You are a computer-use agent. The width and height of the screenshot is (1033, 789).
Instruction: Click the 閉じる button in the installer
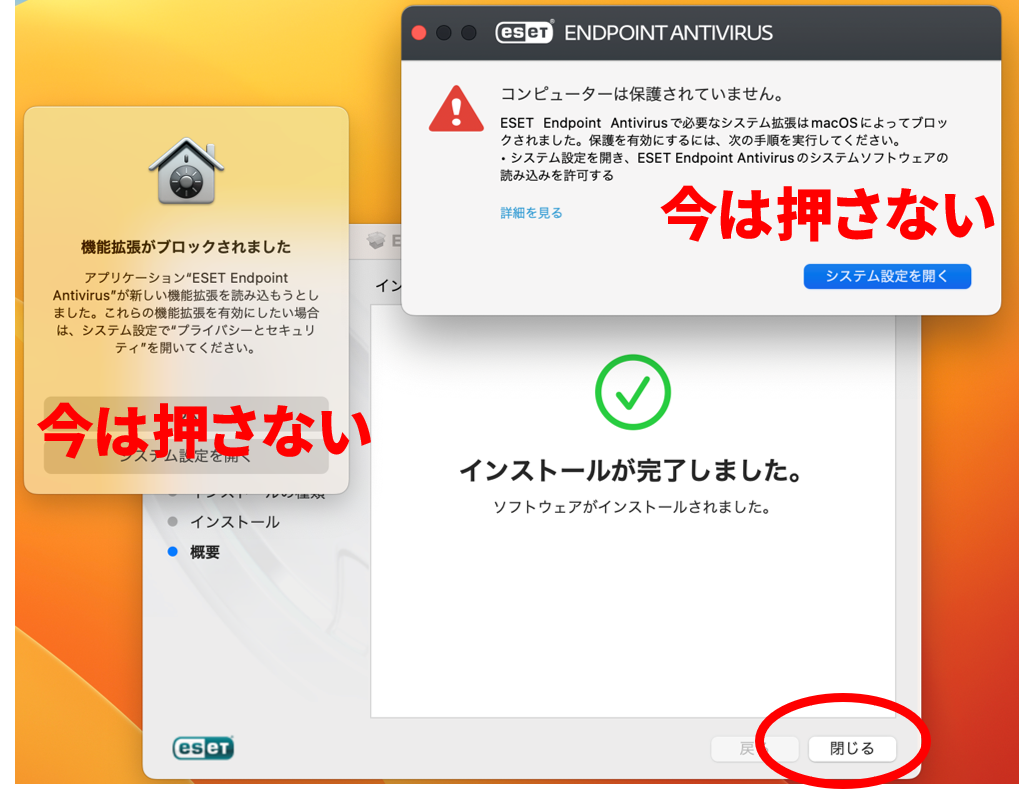click(852, 749)
